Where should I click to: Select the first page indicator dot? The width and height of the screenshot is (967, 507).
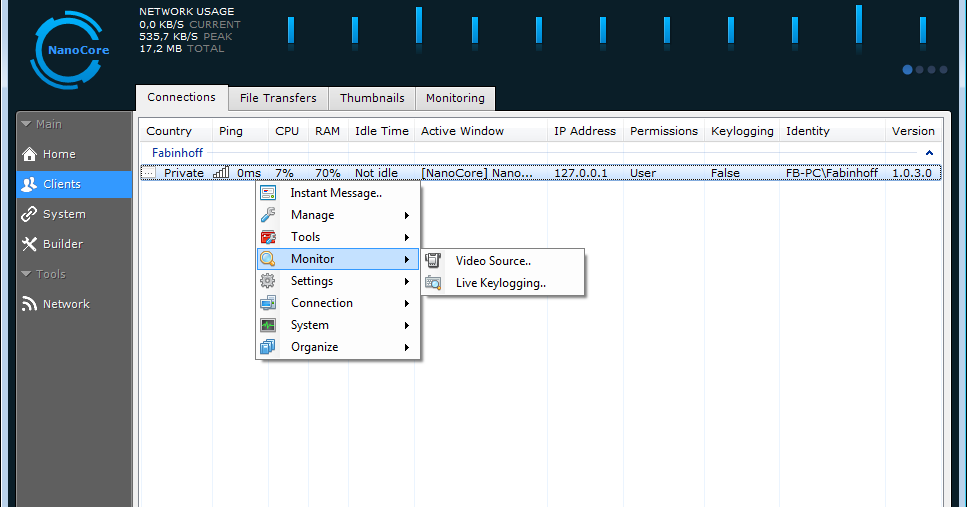[907, 70]
